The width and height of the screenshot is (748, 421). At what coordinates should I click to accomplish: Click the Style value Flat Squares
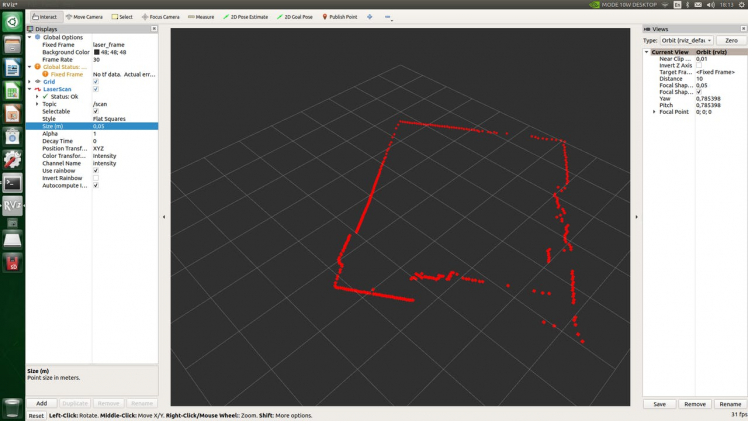109,119
